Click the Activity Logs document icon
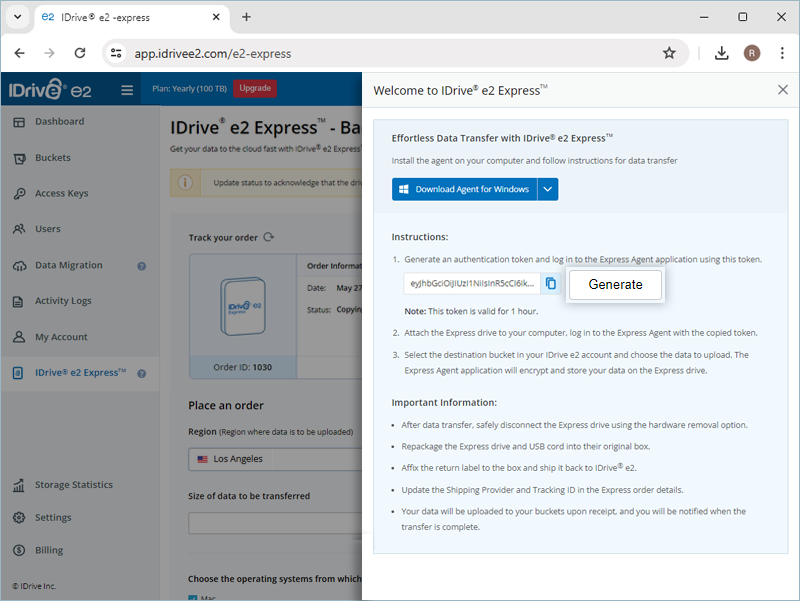 click(18, 302)
